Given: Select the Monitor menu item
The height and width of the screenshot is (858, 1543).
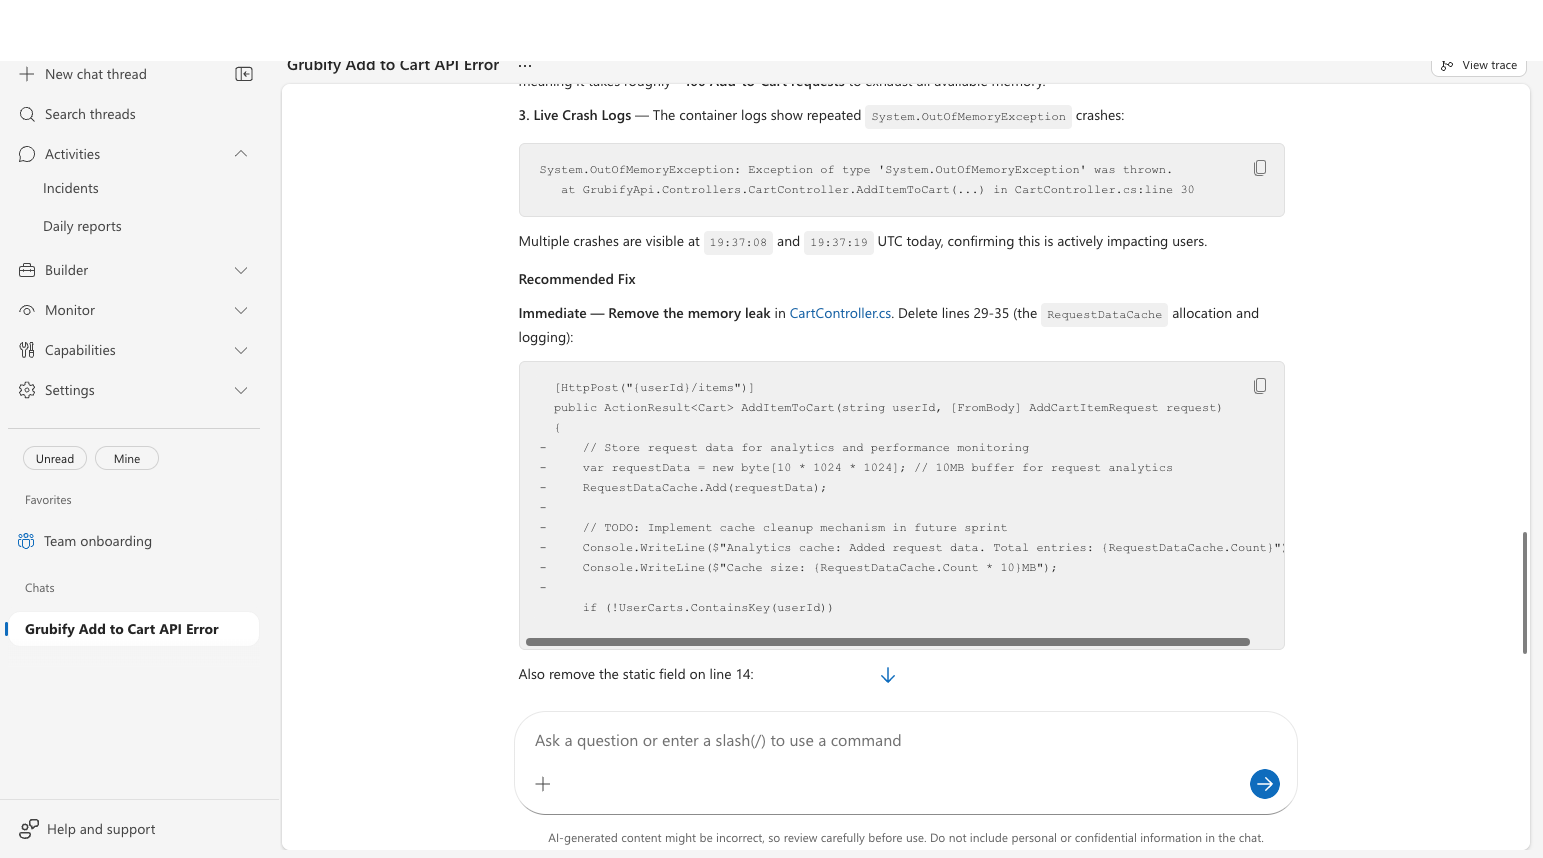Looking at the screenshot, I should [133, 310].
